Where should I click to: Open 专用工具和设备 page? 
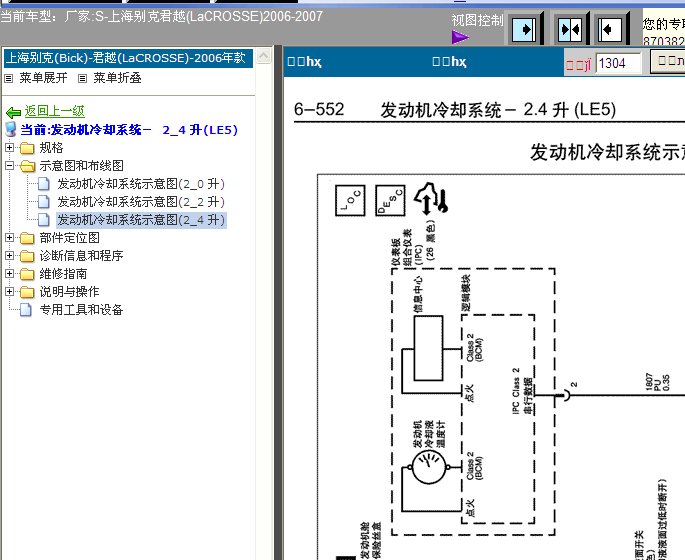point(81,310)
